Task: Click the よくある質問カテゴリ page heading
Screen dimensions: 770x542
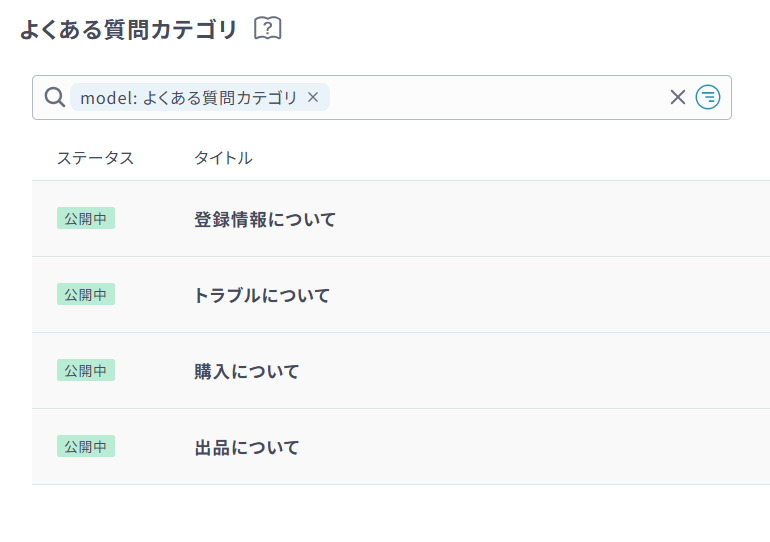Action: pyautogui.click(x=129, y=30)
